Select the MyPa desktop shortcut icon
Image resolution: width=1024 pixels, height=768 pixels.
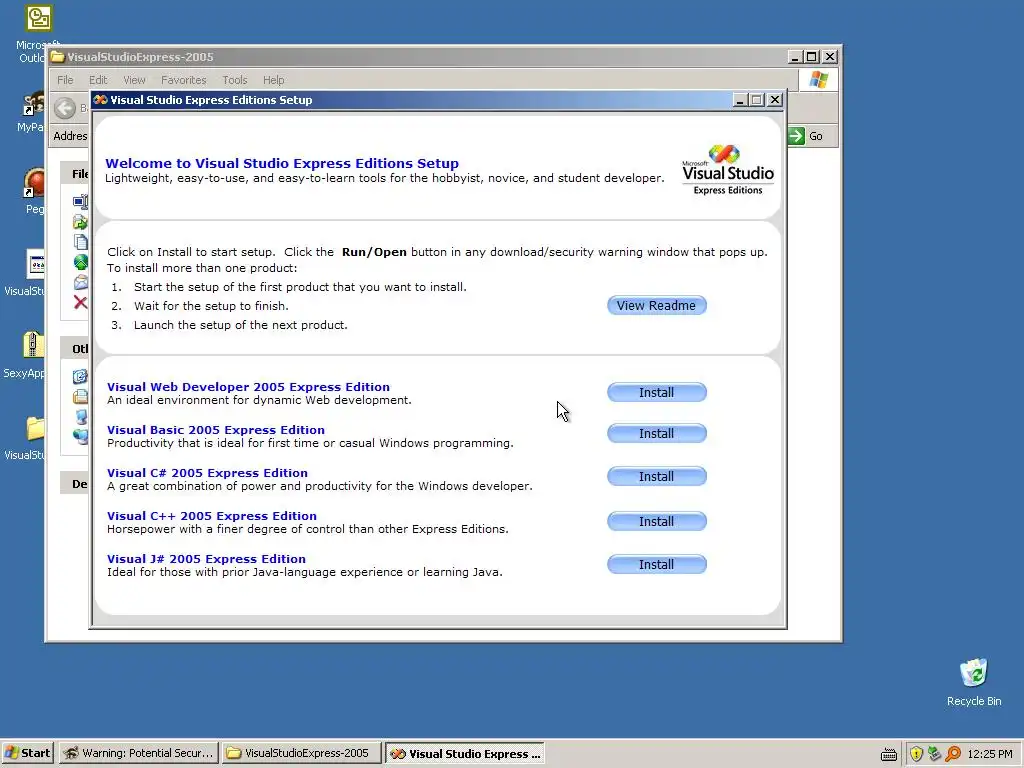click(33, 104)
